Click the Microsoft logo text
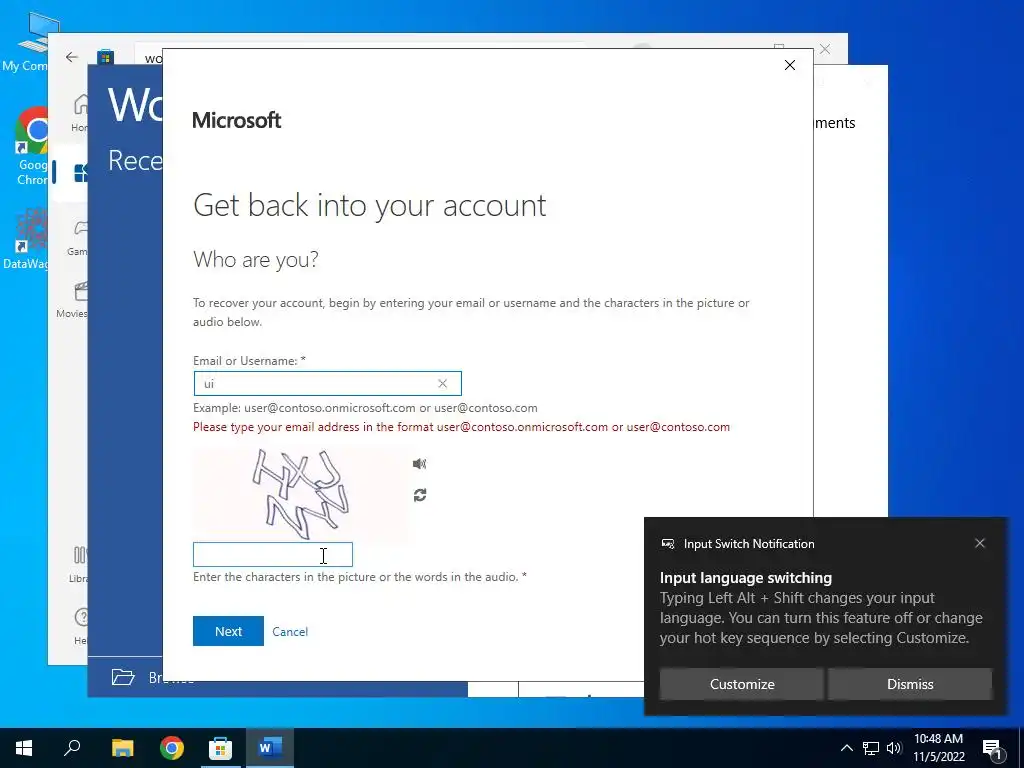Viewport: 1024px width, 768px height. [x=236, y=120]
